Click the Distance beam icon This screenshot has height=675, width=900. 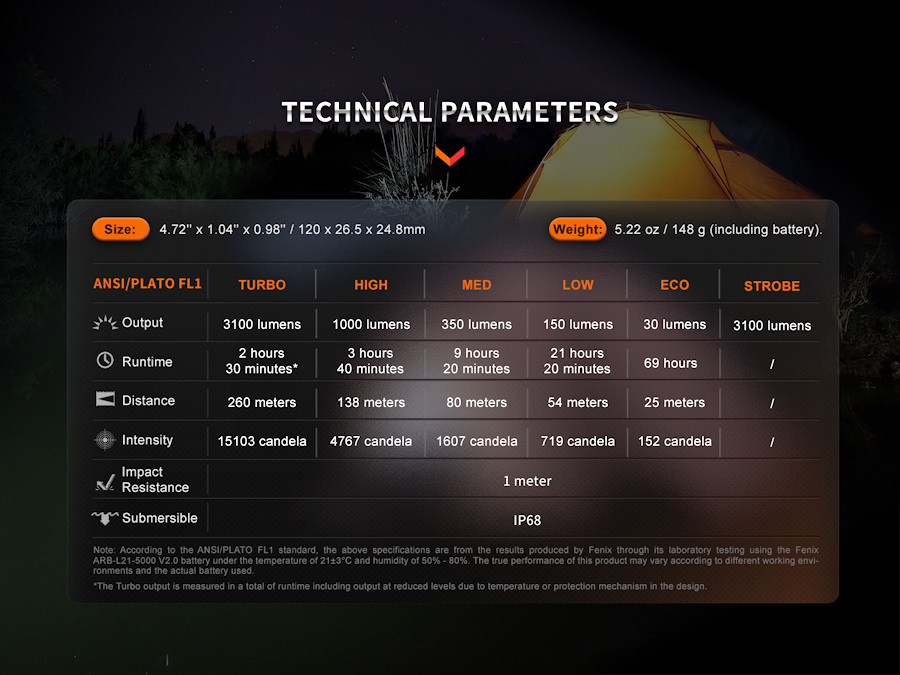tap(104, 400)
